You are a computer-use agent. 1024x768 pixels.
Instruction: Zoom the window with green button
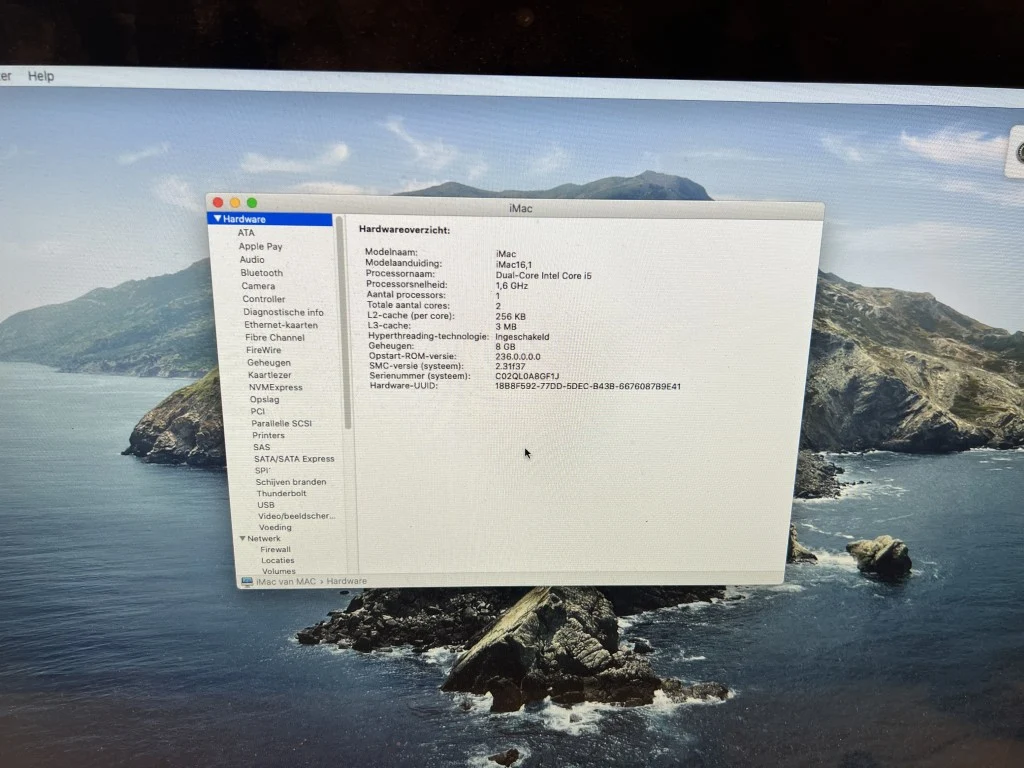[252, 203]
